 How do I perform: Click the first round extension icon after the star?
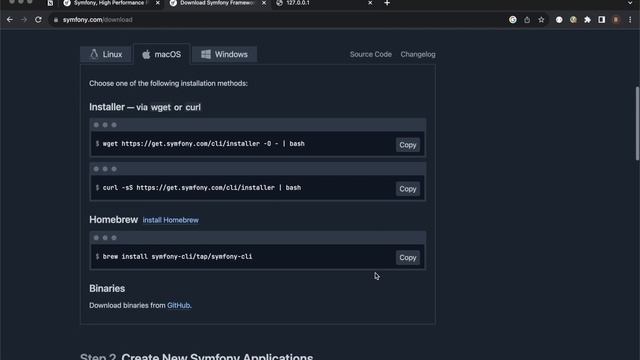(559, 20)
